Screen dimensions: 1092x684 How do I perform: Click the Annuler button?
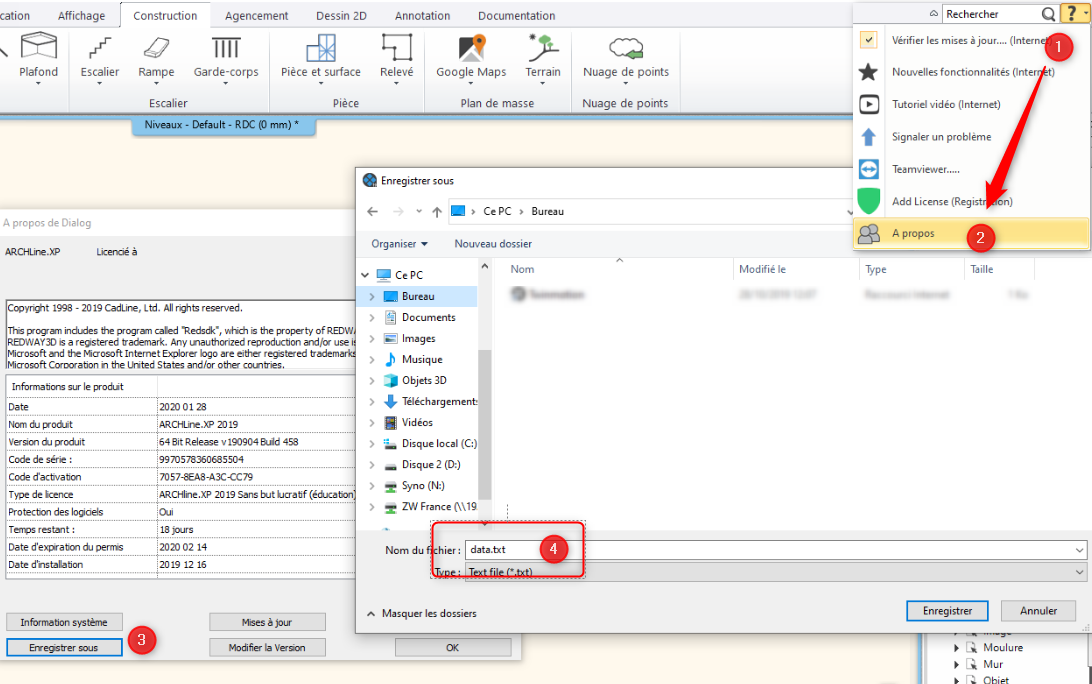(x=1038, y=611)
